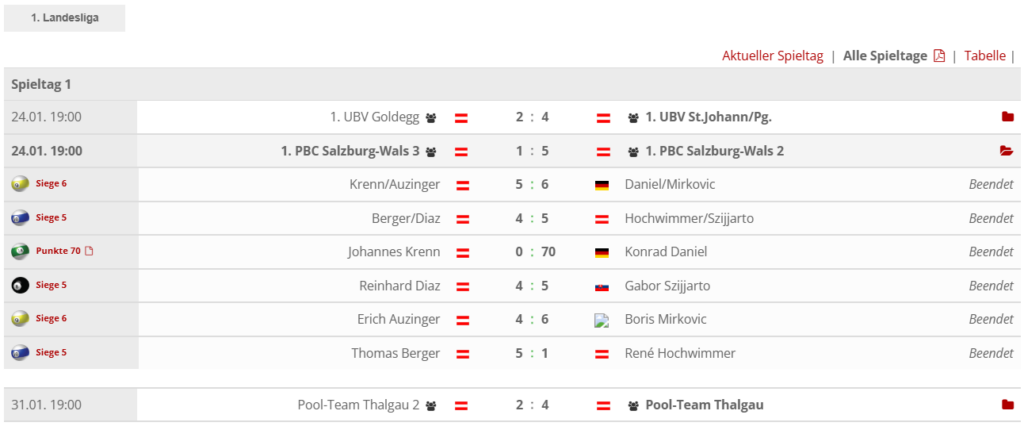Screen dimensions: 1024x430
Task: Expand folder icon for Pool-Team Thalgau match
Action: (1007, 405)
